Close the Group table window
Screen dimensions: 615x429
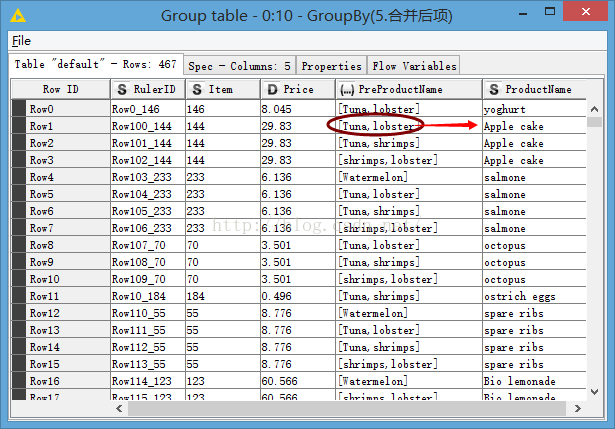click(586, 11)
